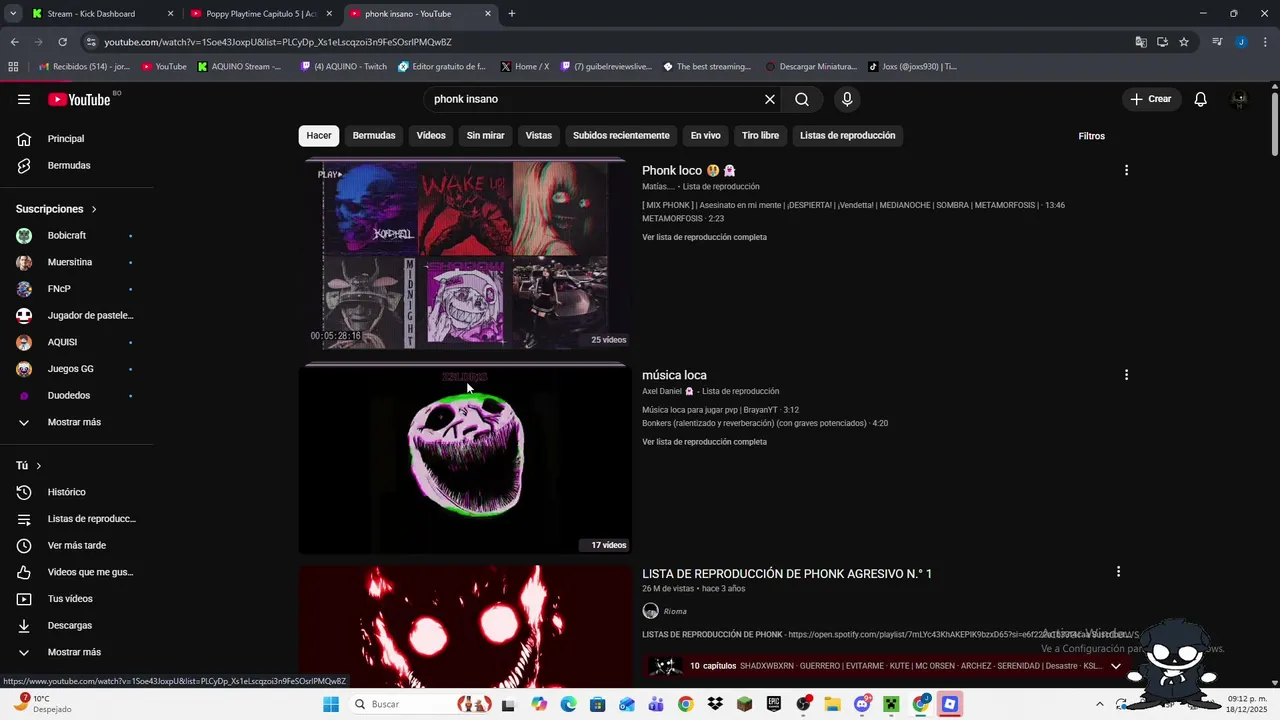
Task: Open the account avatar menu
Action: [x=1239, y=99]
